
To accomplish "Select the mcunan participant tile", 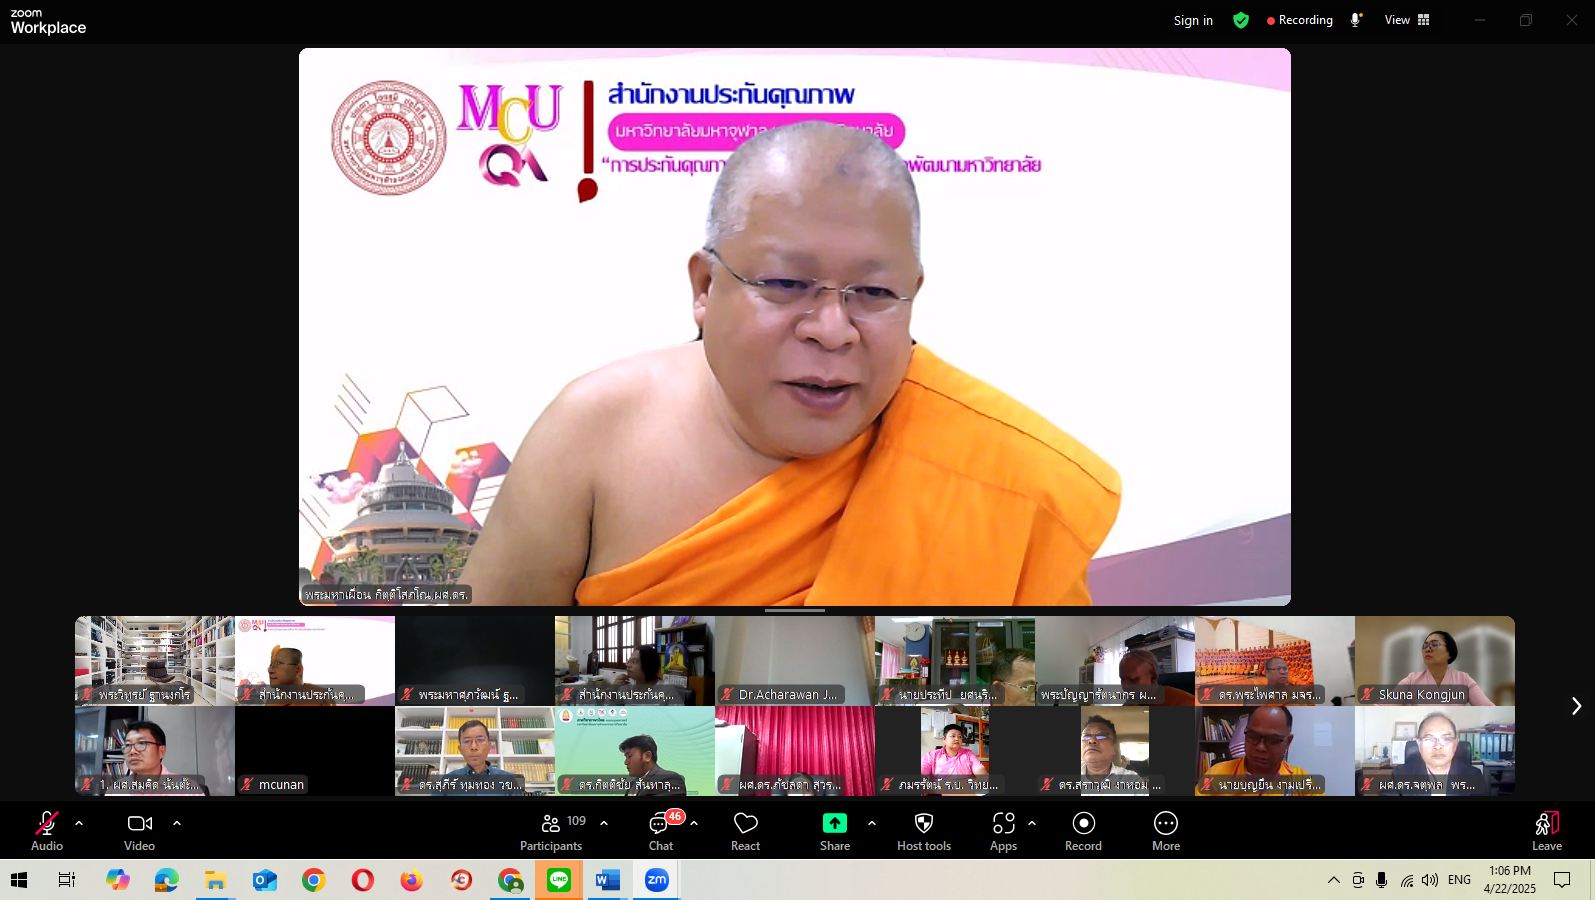I will coord(315,751).
